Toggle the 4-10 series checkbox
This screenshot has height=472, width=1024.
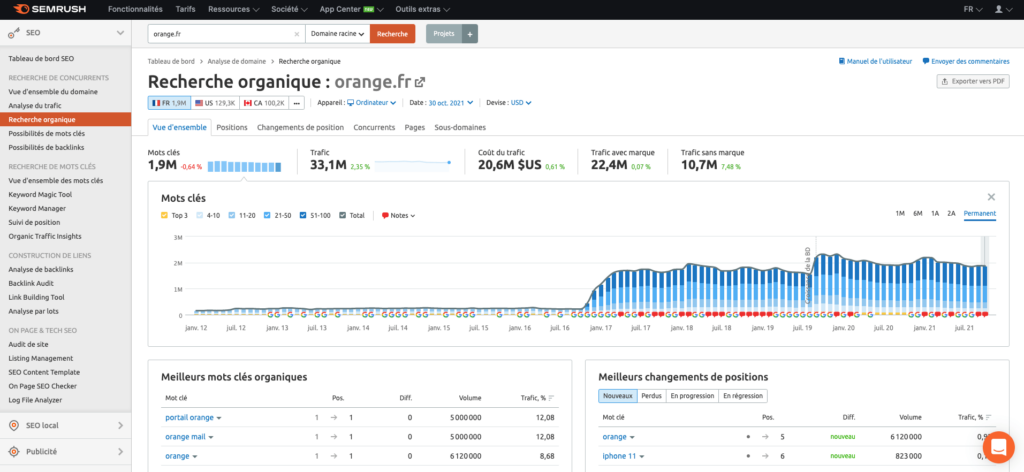tap(199, 215)
